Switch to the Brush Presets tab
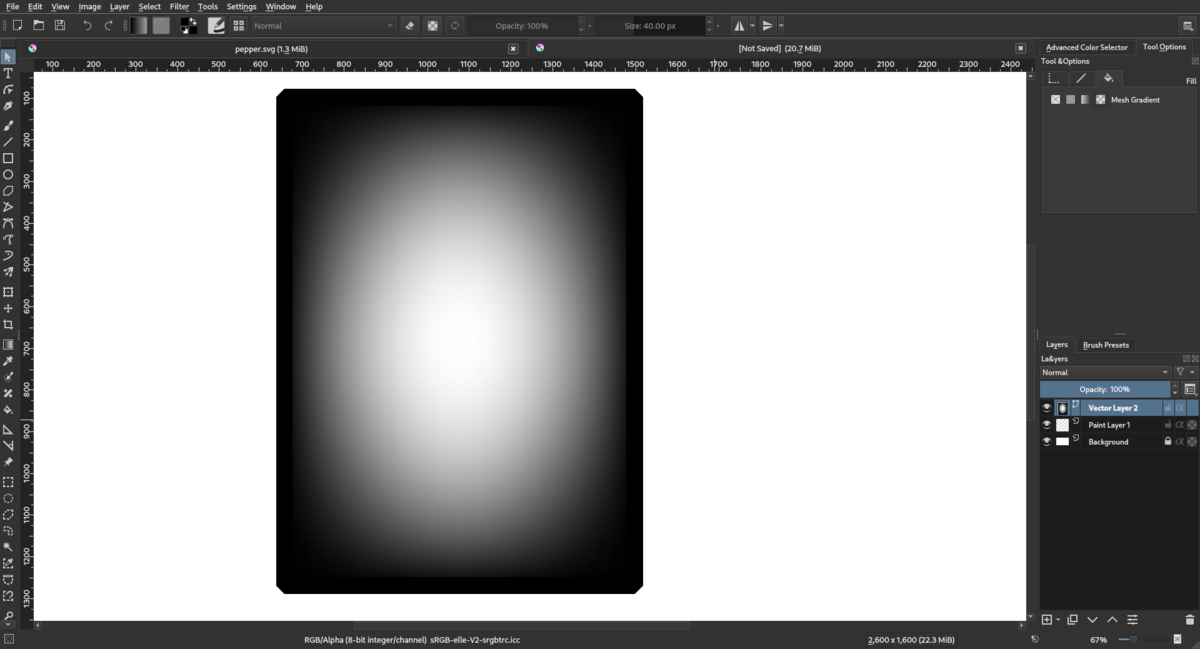This screenshot has height=649, width=1200. [1105, 345]
